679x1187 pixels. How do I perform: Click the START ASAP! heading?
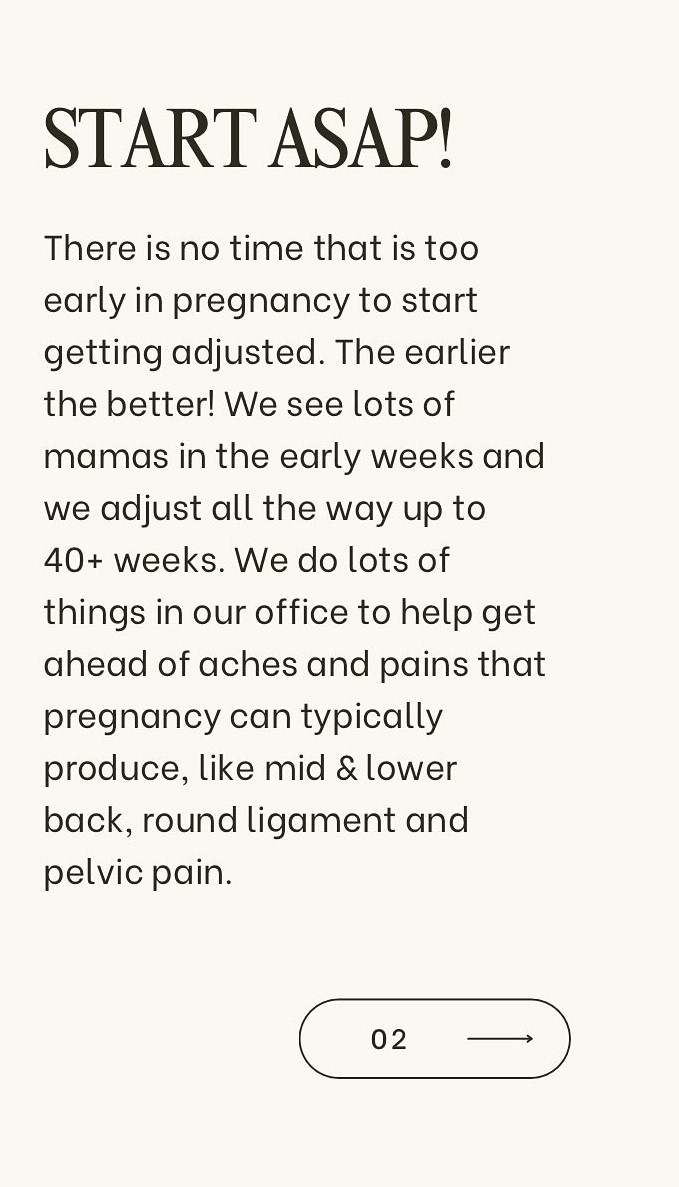[248, 139]
